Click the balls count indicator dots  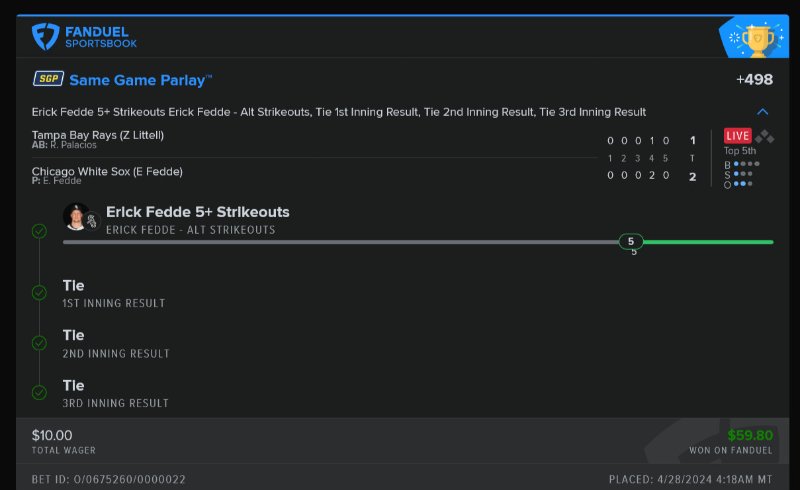tap(746, 164)
